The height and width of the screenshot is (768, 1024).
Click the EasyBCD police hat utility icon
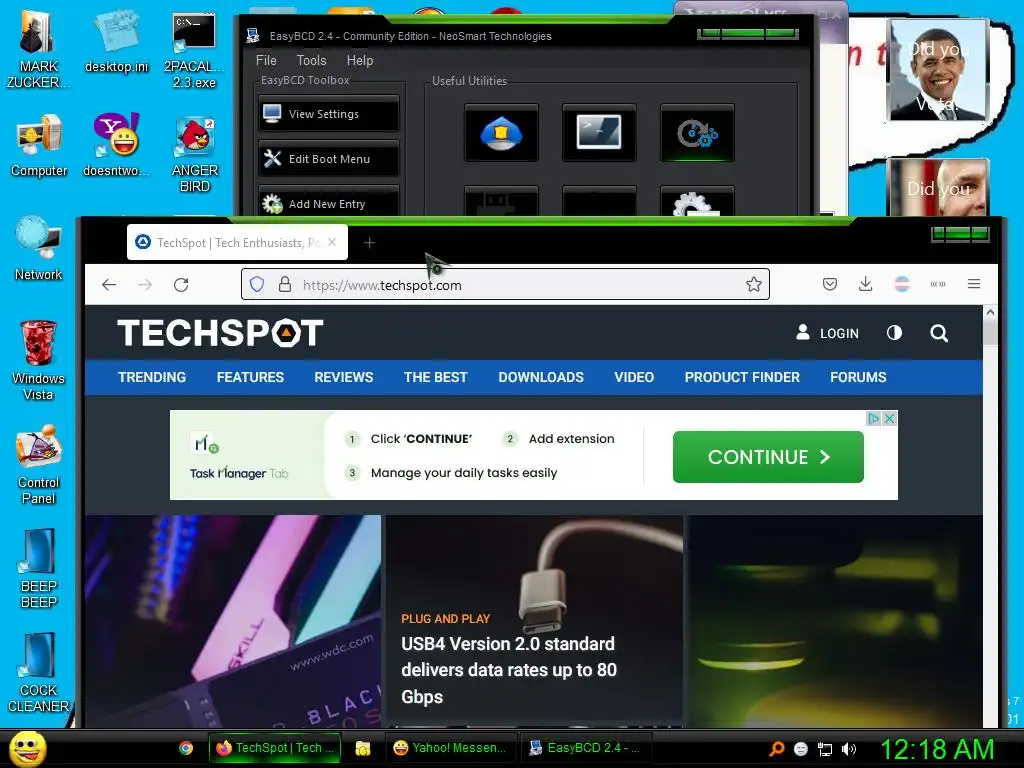point(501,133)
